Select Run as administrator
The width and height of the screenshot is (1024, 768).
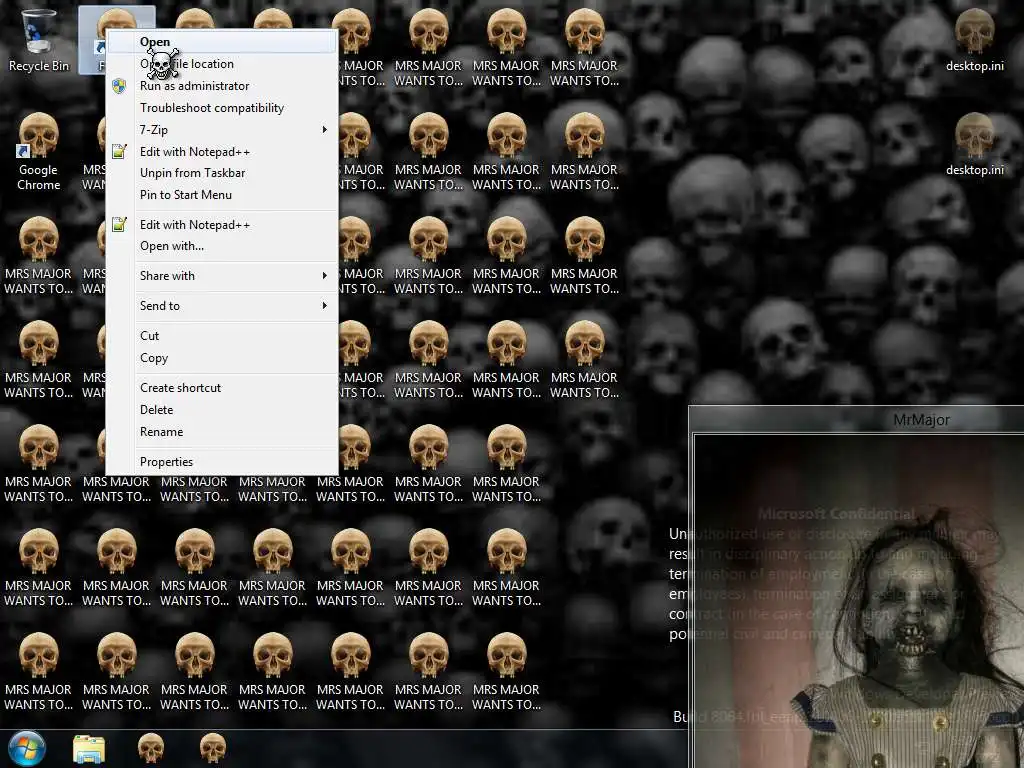tap(222, 86)
